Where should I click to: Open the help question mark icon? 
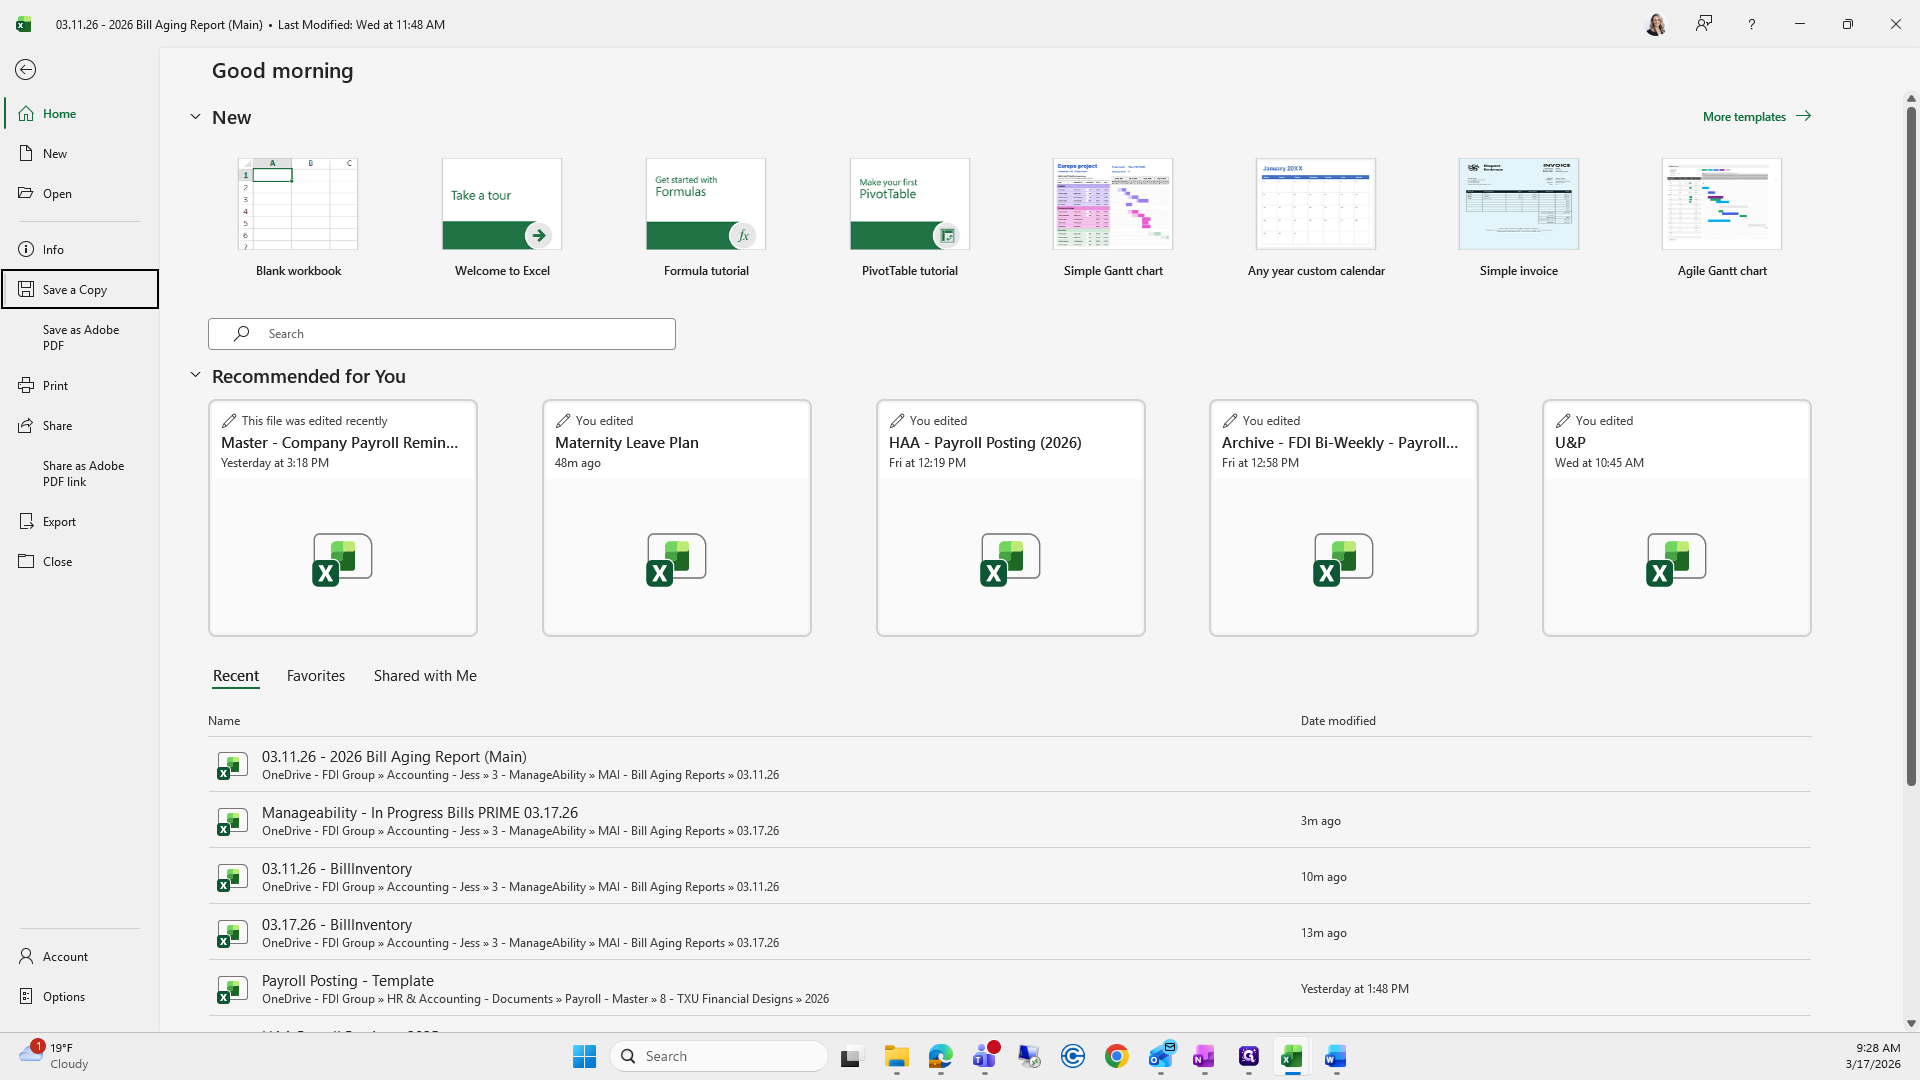(x=1751, y=24)
